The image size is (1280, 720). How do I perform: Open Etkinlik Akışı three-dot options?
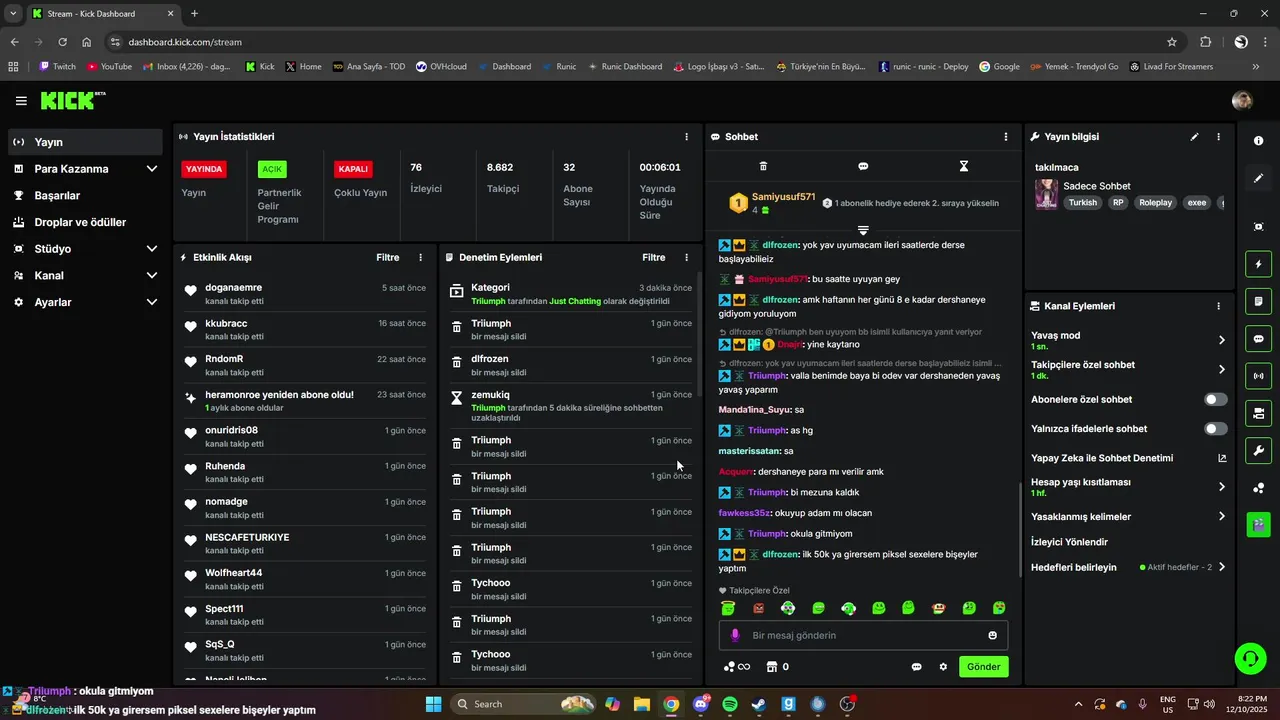pos(420,257)
